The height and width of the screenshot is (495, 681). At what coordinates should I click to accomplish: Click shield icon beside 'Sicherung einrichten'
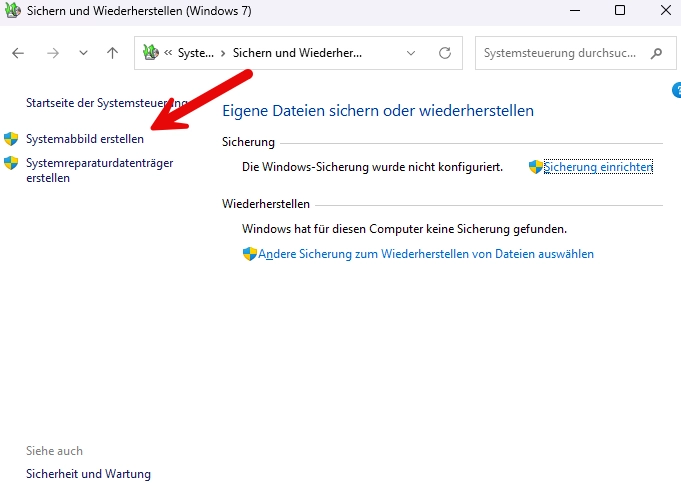click(x=536, y=167)
